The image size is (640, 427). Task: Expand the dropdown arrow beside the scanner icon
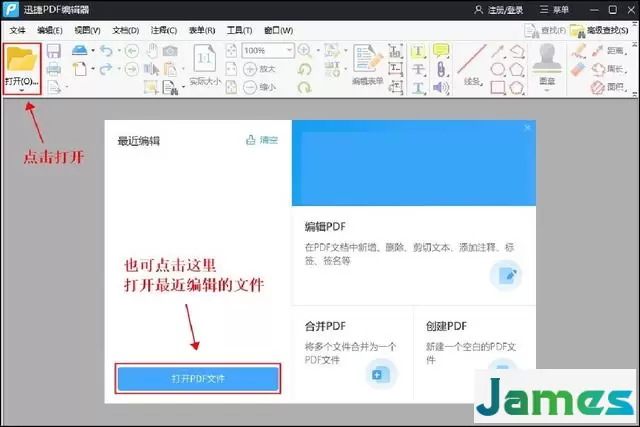[93, 51]
